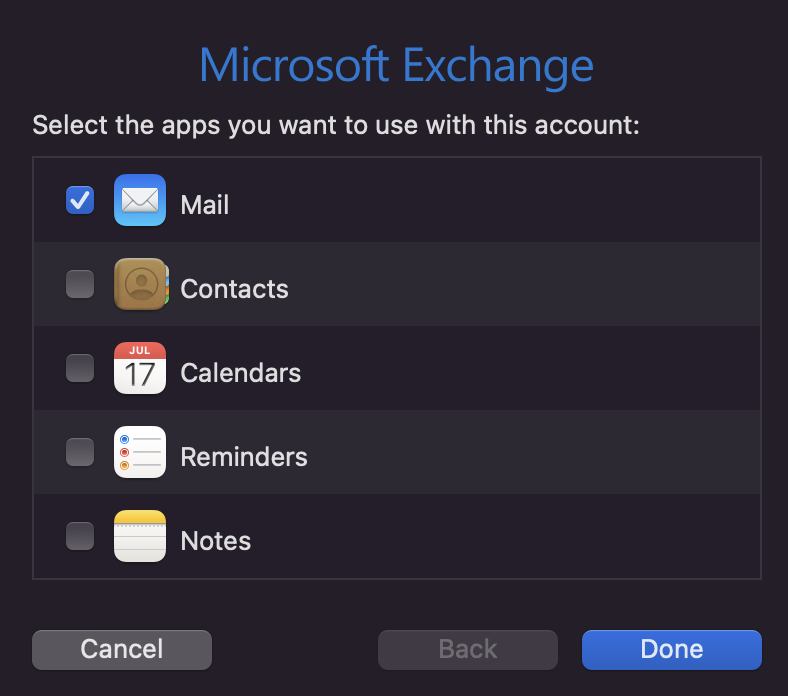Click the Mail envelope icon
Image resolution: width=788 pixels, height=696 pixels.
(140, 200)
